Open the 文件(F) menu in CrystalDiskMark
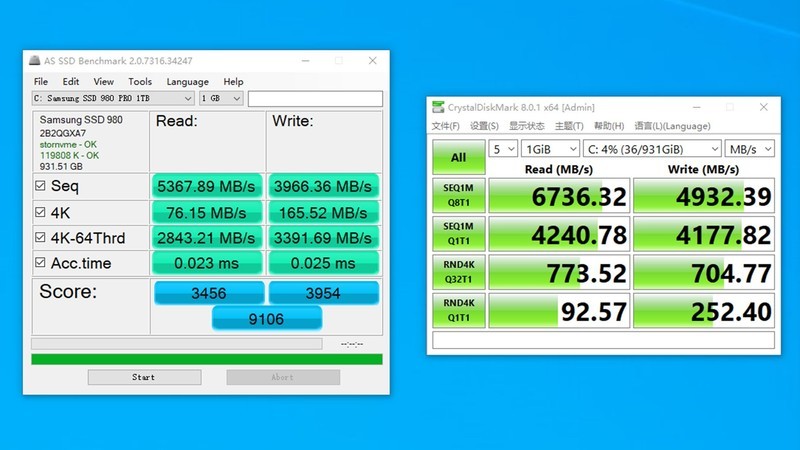The image size is (800, 450). [x=445, y=126]
